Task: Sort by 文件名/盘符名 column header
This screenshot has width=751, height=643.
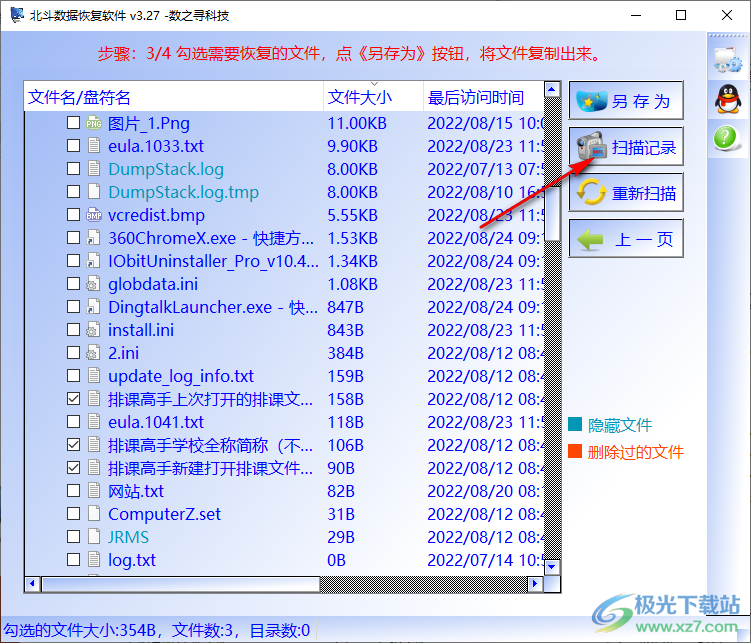Action: [x=174, y=97]
